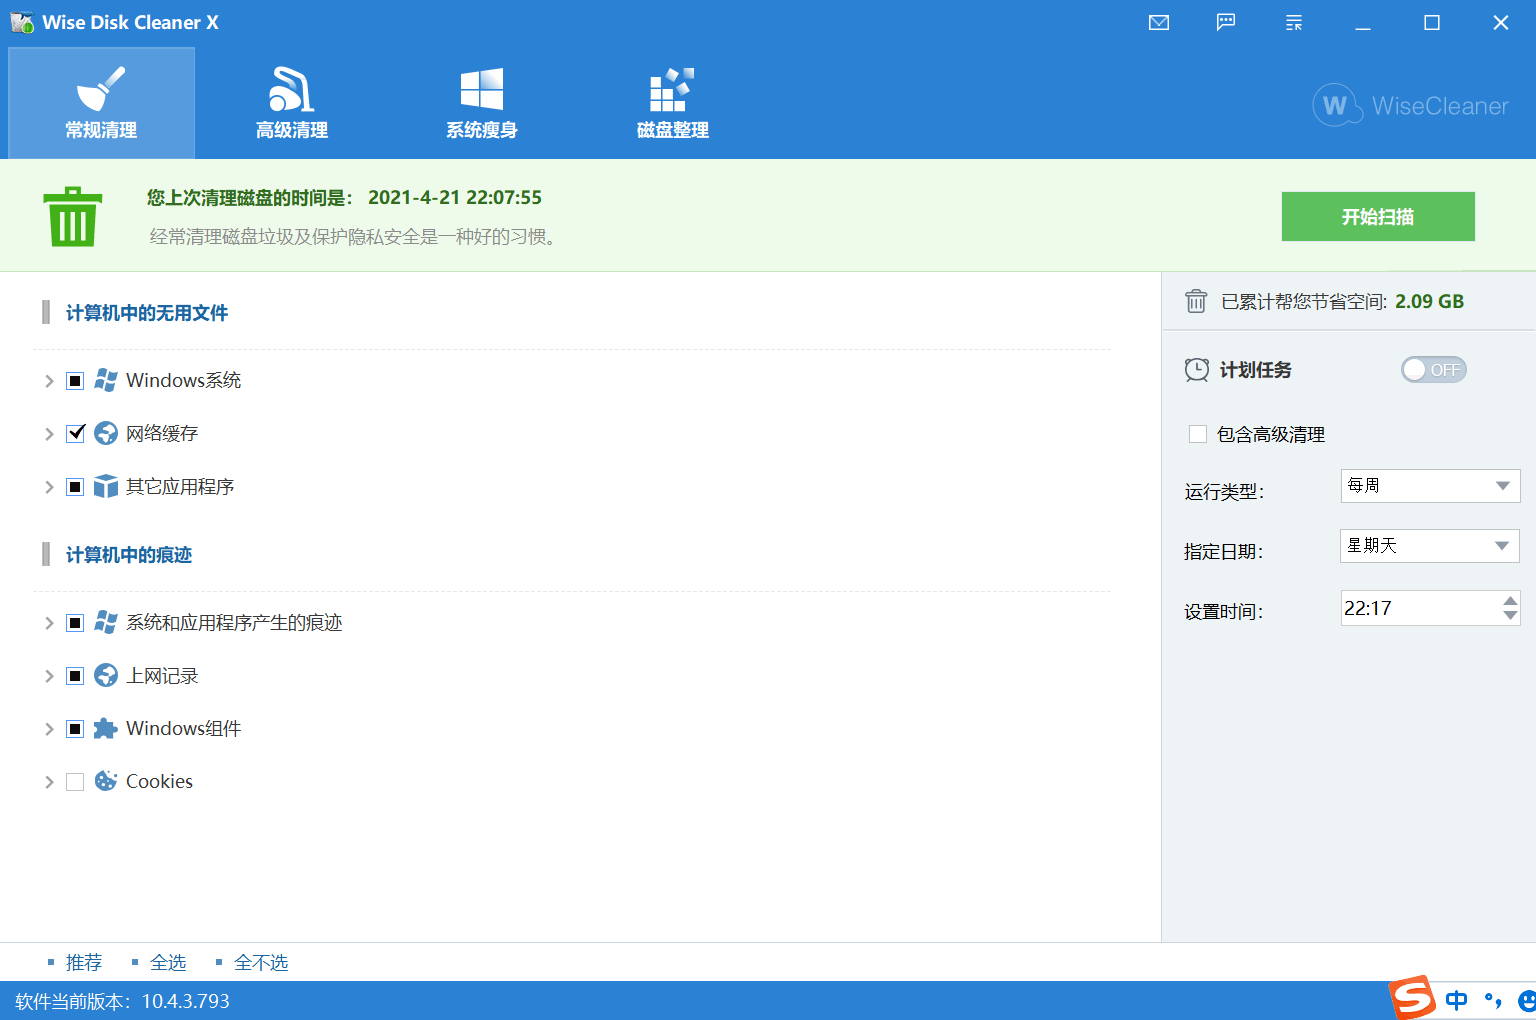Open the 系统瘦身 system slimming tool
This screenshot has width=1536, height=1020.
[483, 100]
